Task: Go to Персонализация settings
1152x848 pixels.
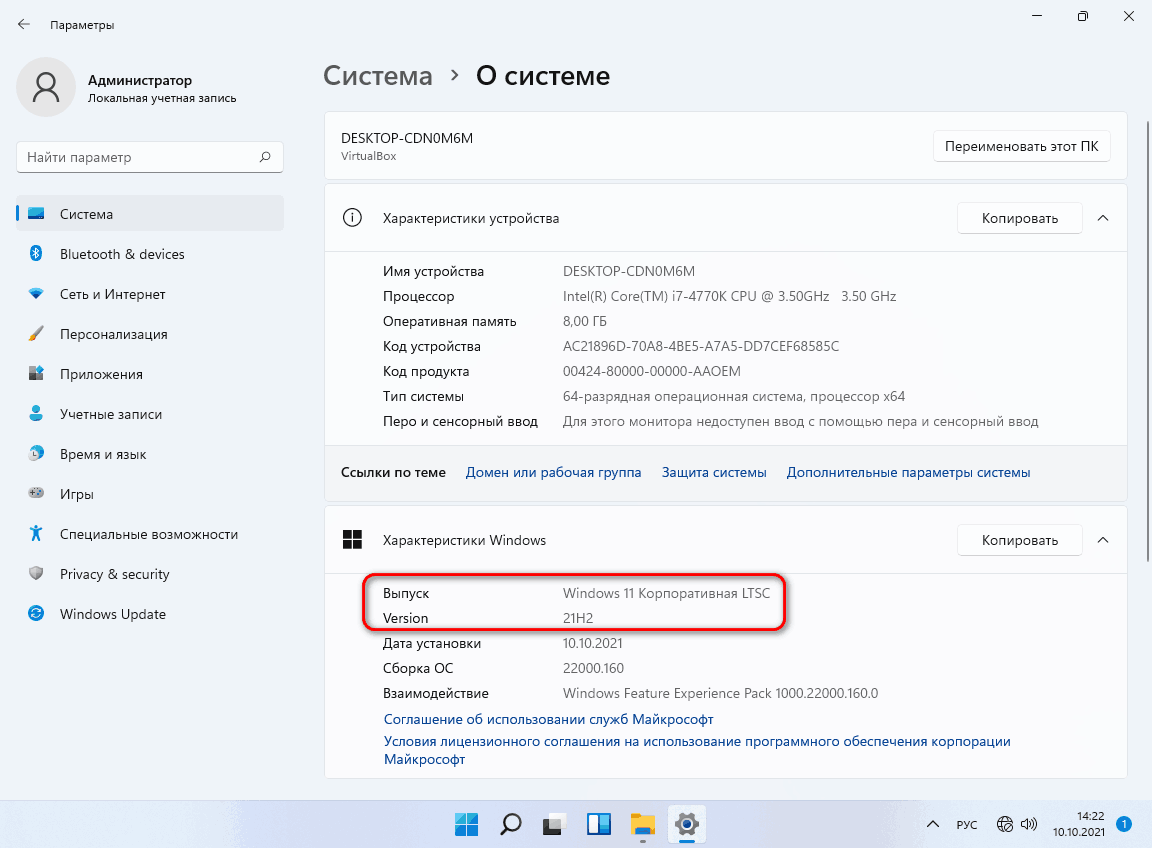Action: point(113,334)
